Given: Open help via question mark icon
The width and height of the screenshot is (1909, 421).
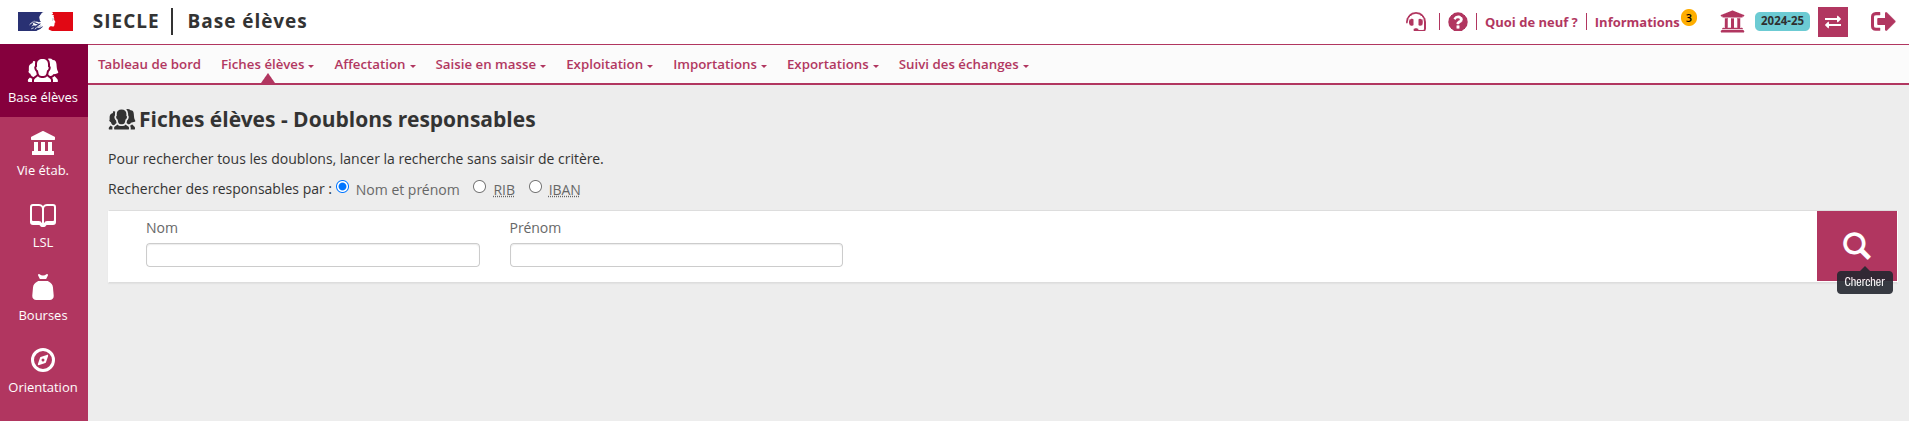Looking at the screenshot, I should pyautogui.click(x=1458, y=22).
